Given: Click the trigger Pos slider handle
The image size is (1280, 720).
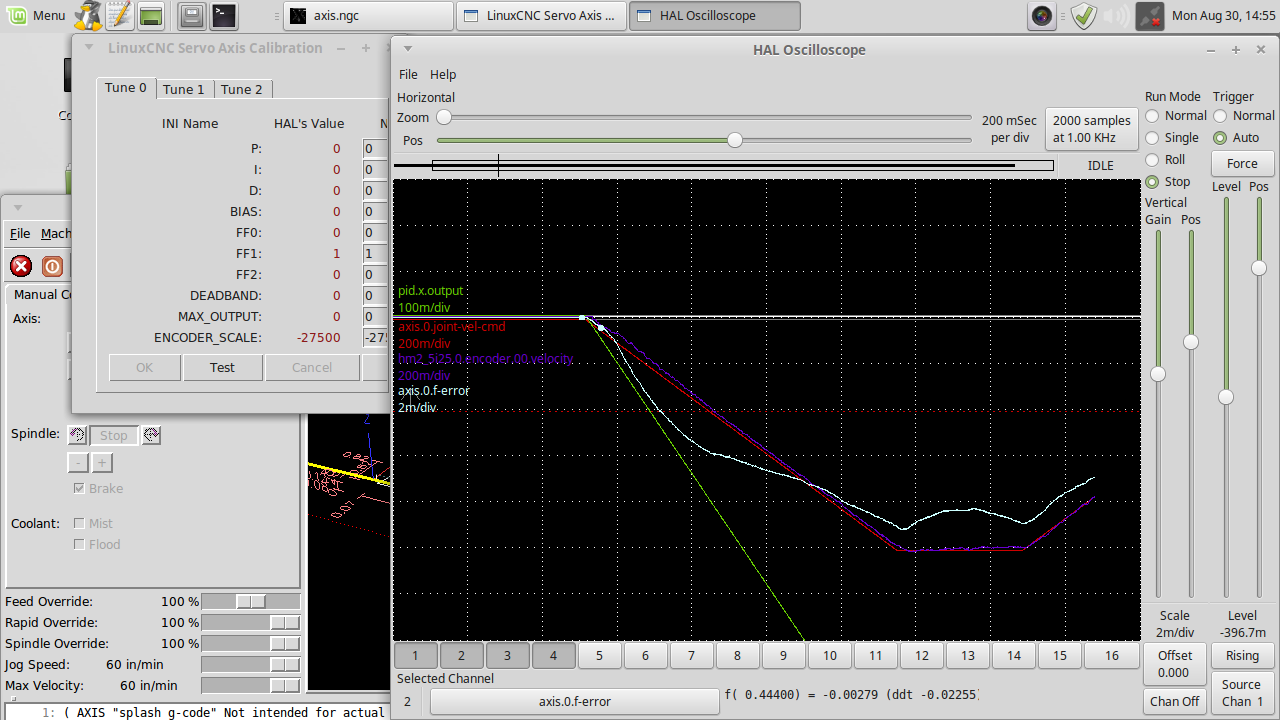Looking at the screenshot, I should tap(1259, 268).
